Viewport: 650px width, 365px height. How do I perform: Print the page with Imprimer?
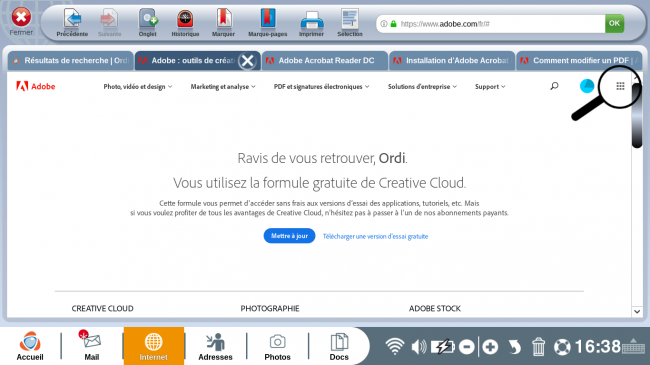coord(311,22)
